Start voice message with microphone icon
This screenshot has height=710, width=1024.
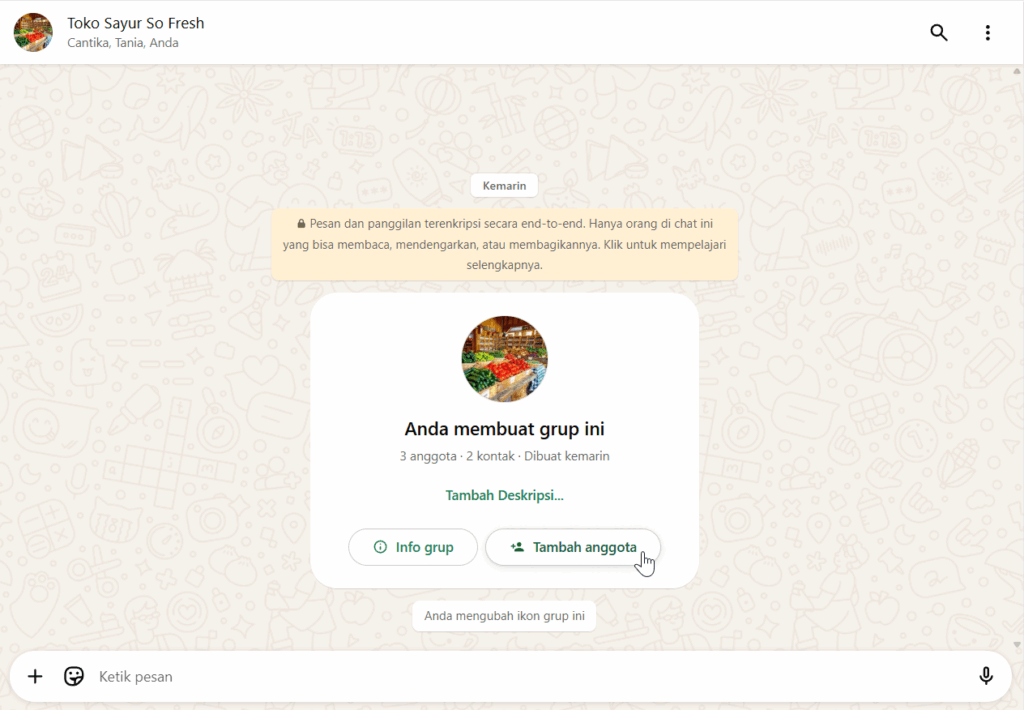coord(986,676)
